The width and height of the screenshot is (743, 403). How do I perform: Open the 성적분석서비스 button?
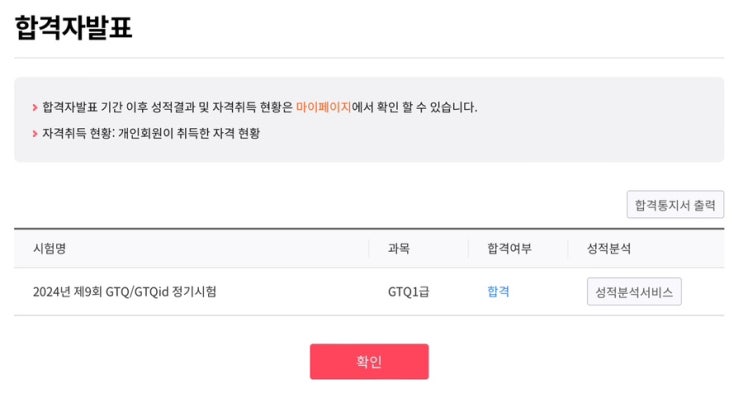[634, 292]
